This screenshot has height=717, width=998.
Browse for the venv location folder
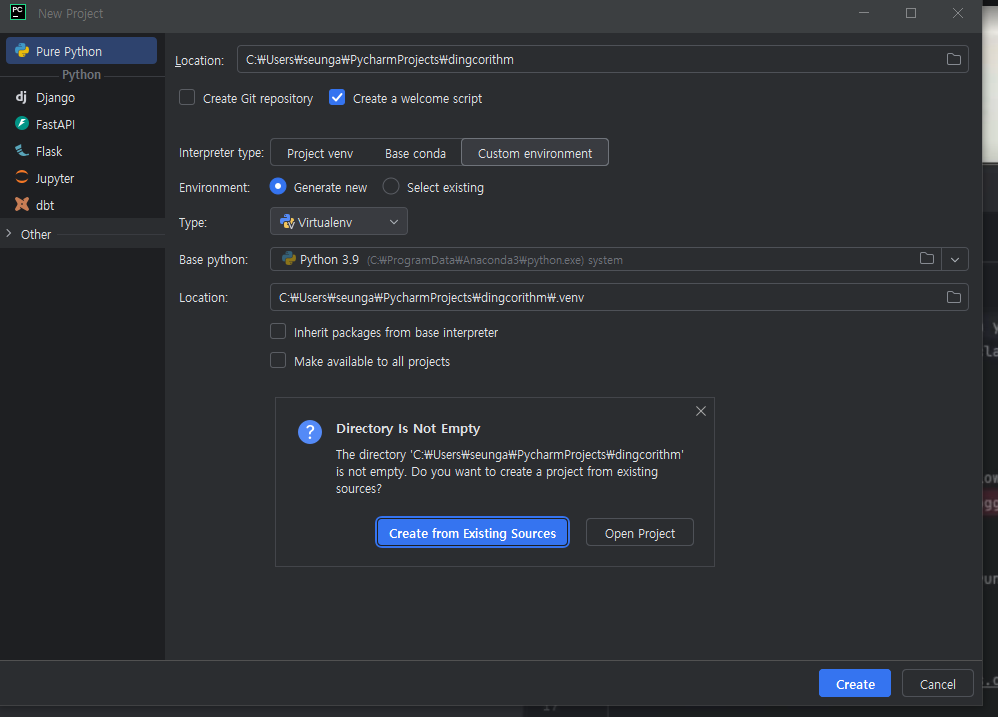[953, 297]
